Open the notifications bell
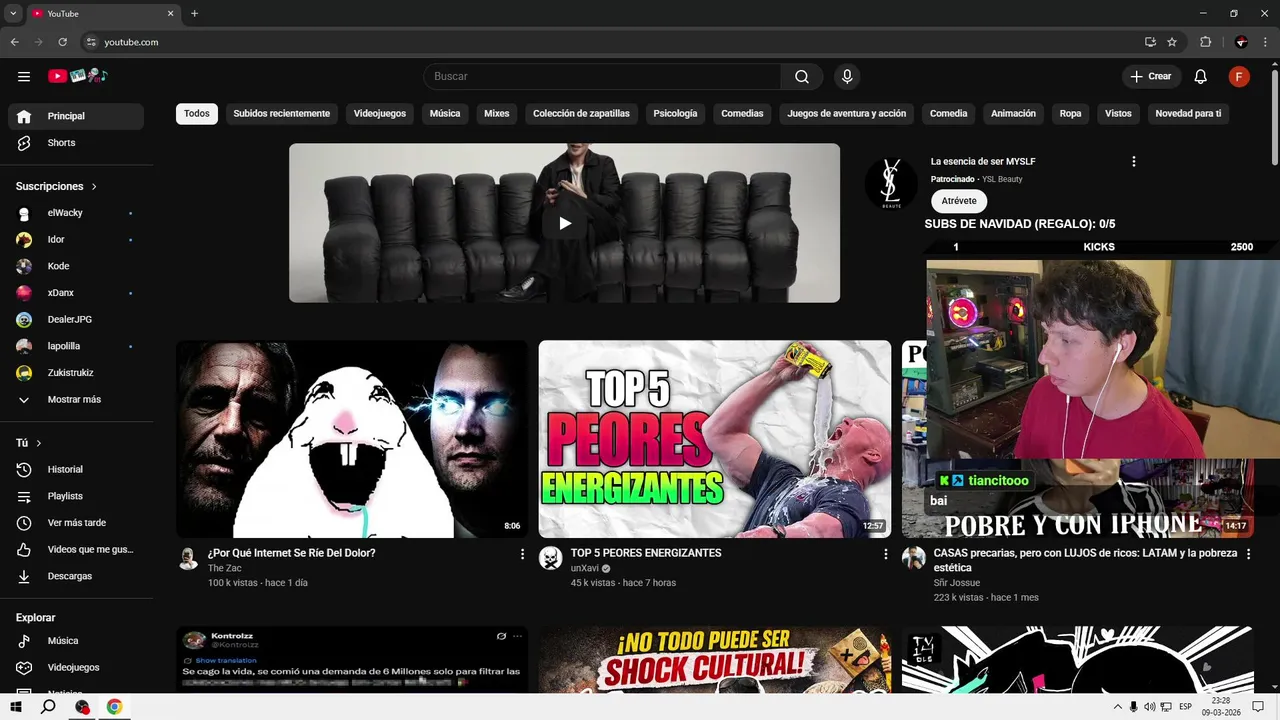 coord(1201,76)
